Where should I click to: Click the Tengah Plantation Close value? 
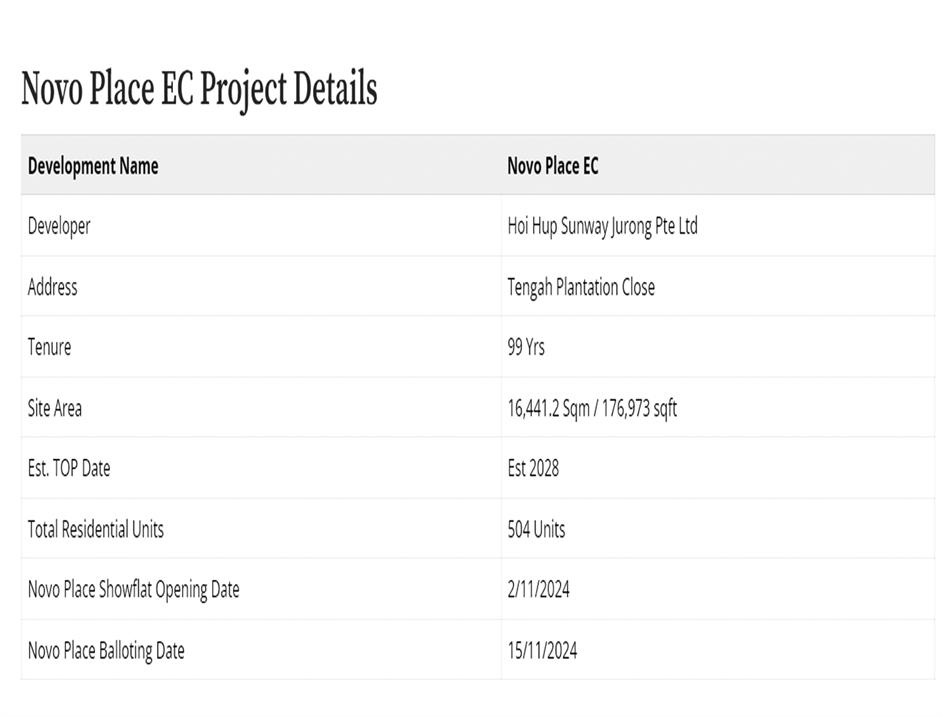(x=581, y=287)
